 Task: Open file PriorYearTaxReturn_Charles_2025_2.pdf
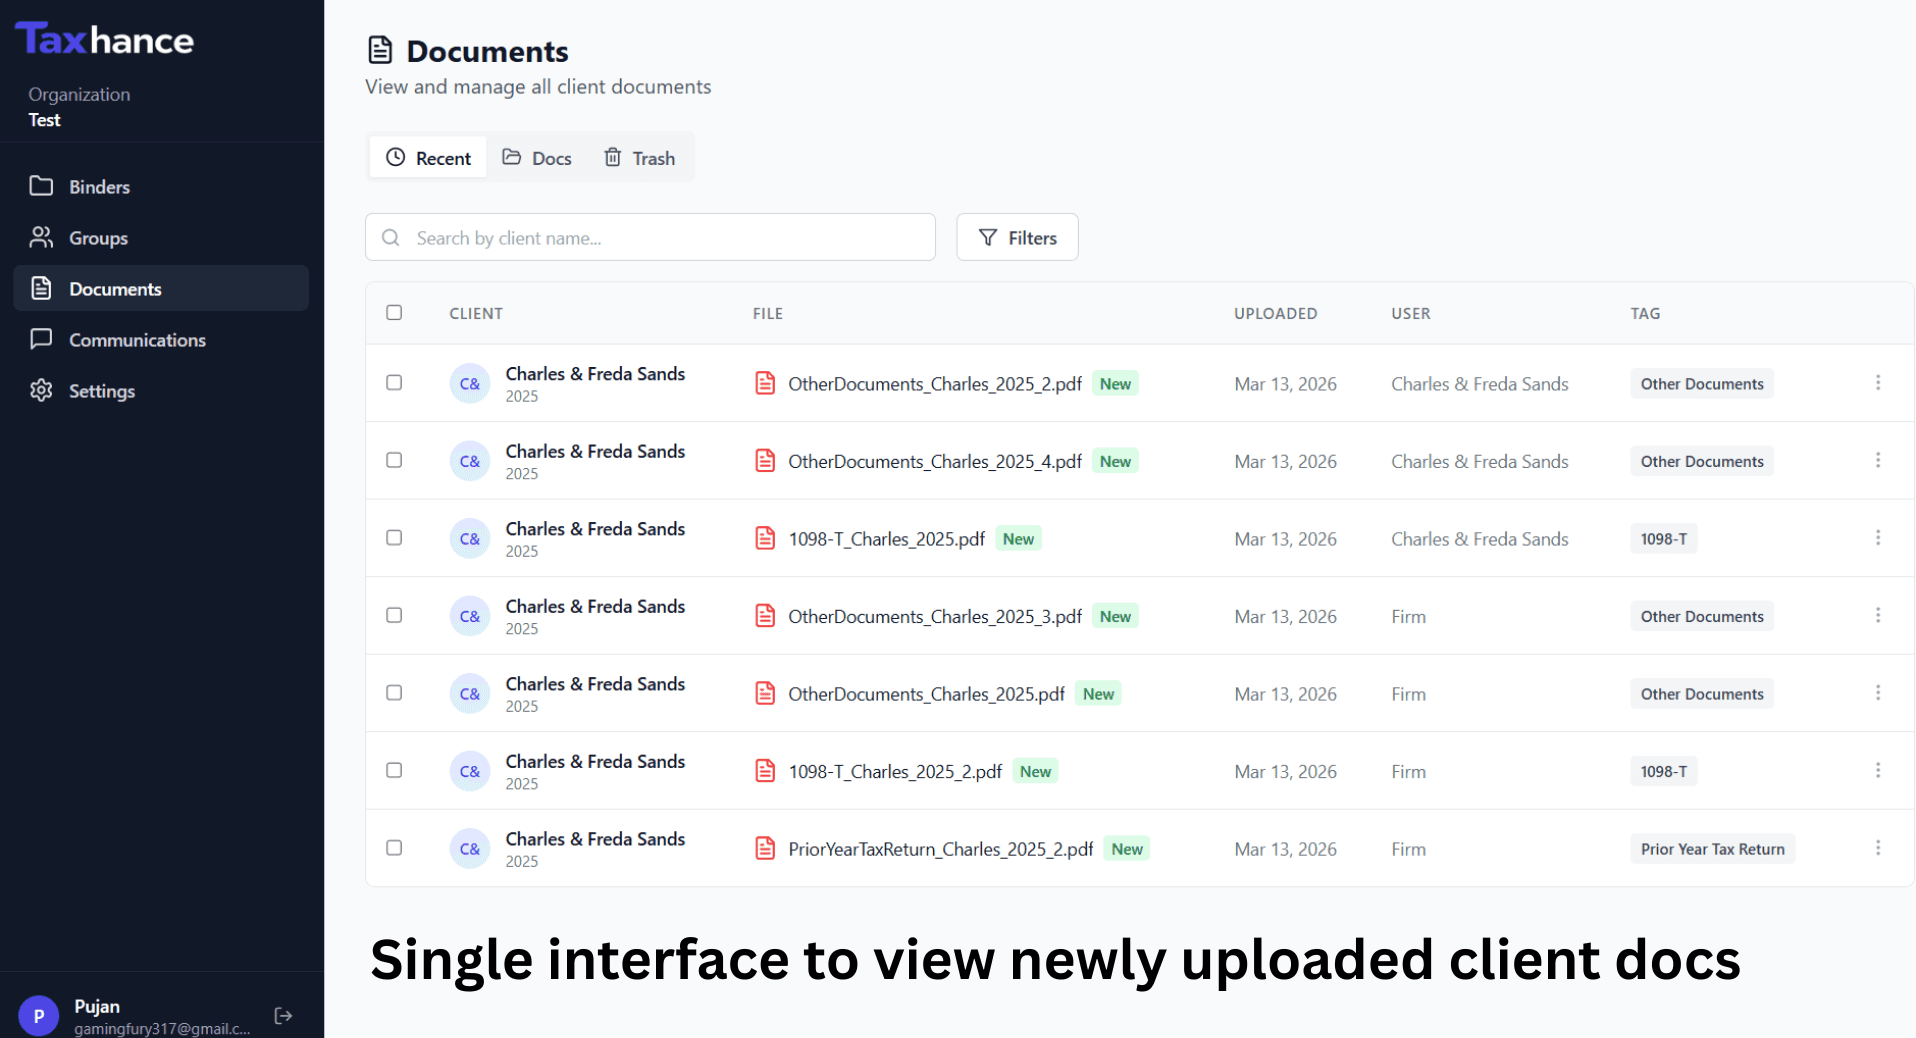coord(941,849)
